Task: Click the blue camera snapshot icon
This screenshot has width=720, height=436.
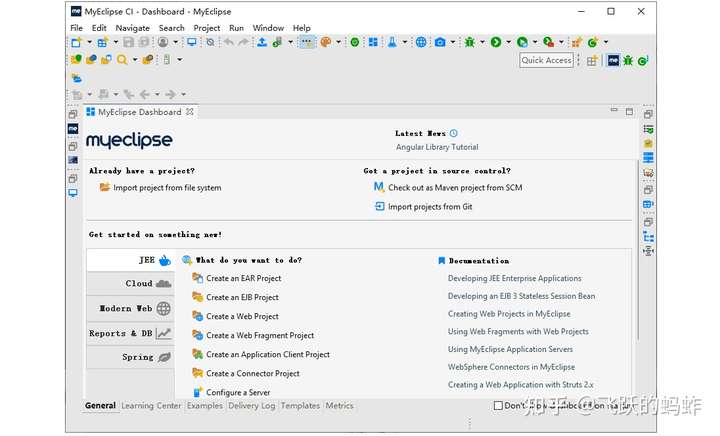Action: (440, 42)
